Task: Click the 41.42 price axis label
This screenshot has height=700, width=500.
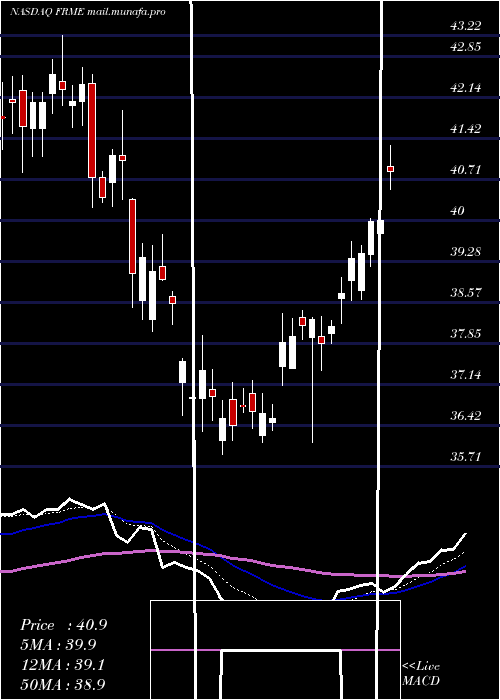Action: [466, 129]
